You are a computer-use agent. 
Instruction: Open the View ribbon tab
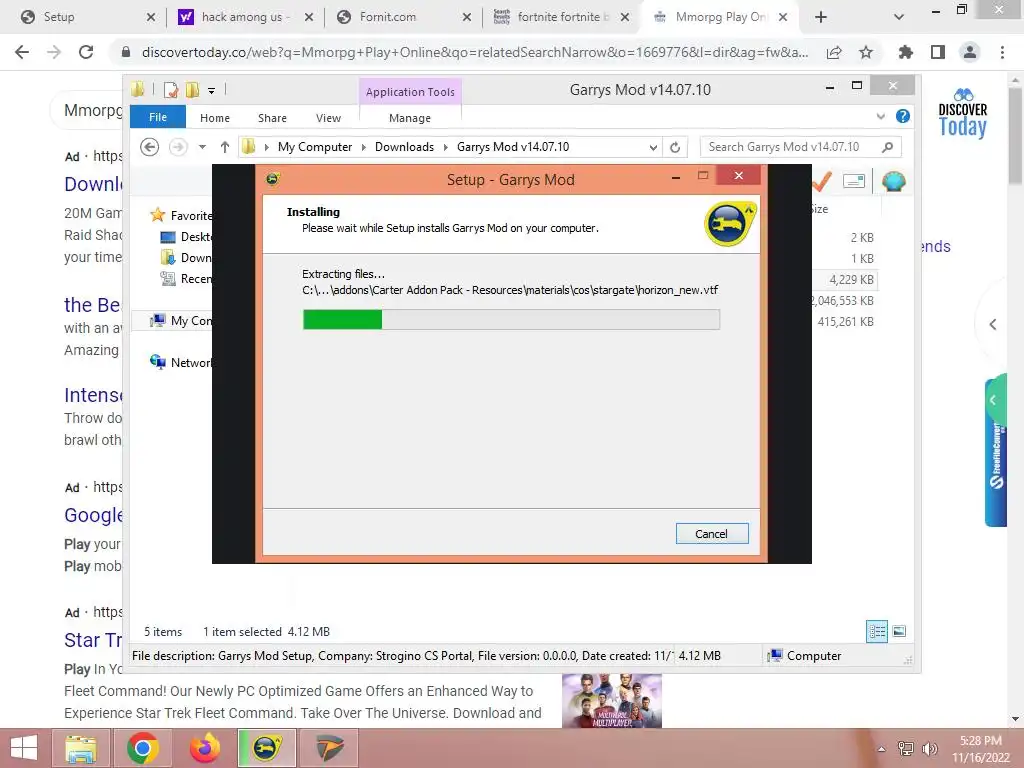328,118
